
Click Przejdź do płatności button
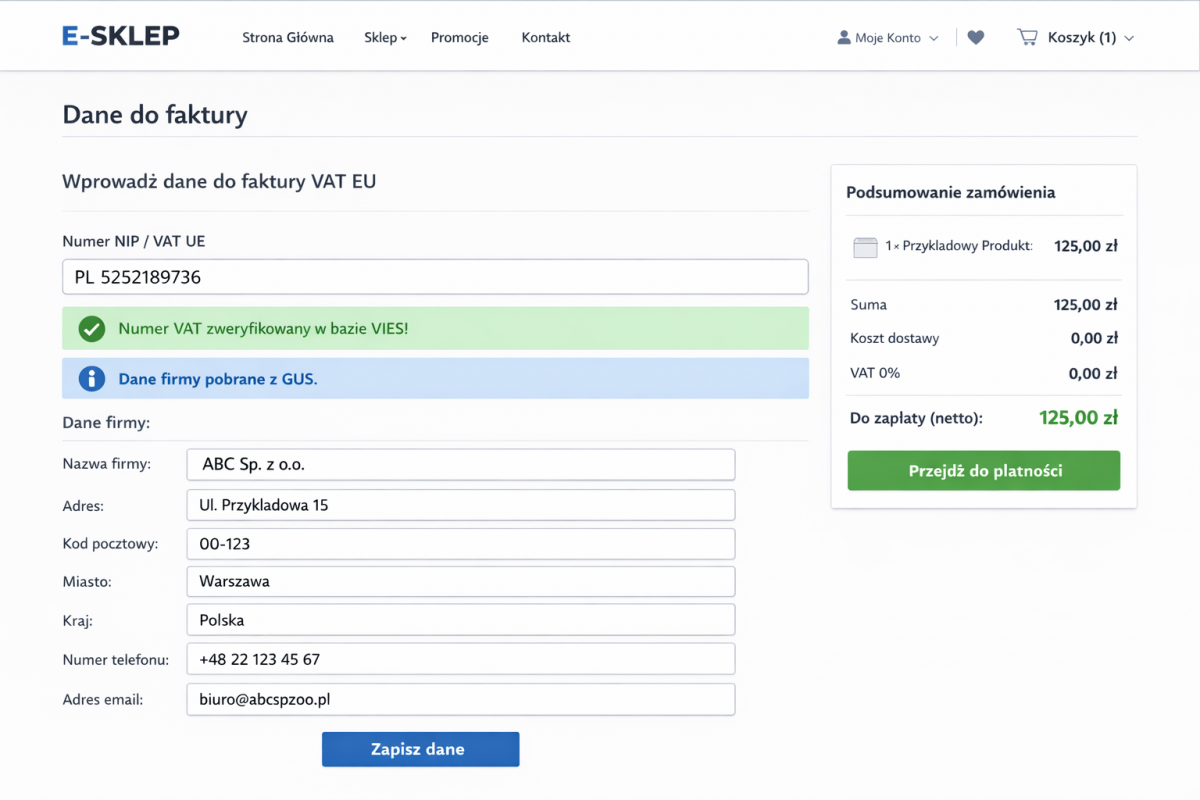(x=984, y=471)
